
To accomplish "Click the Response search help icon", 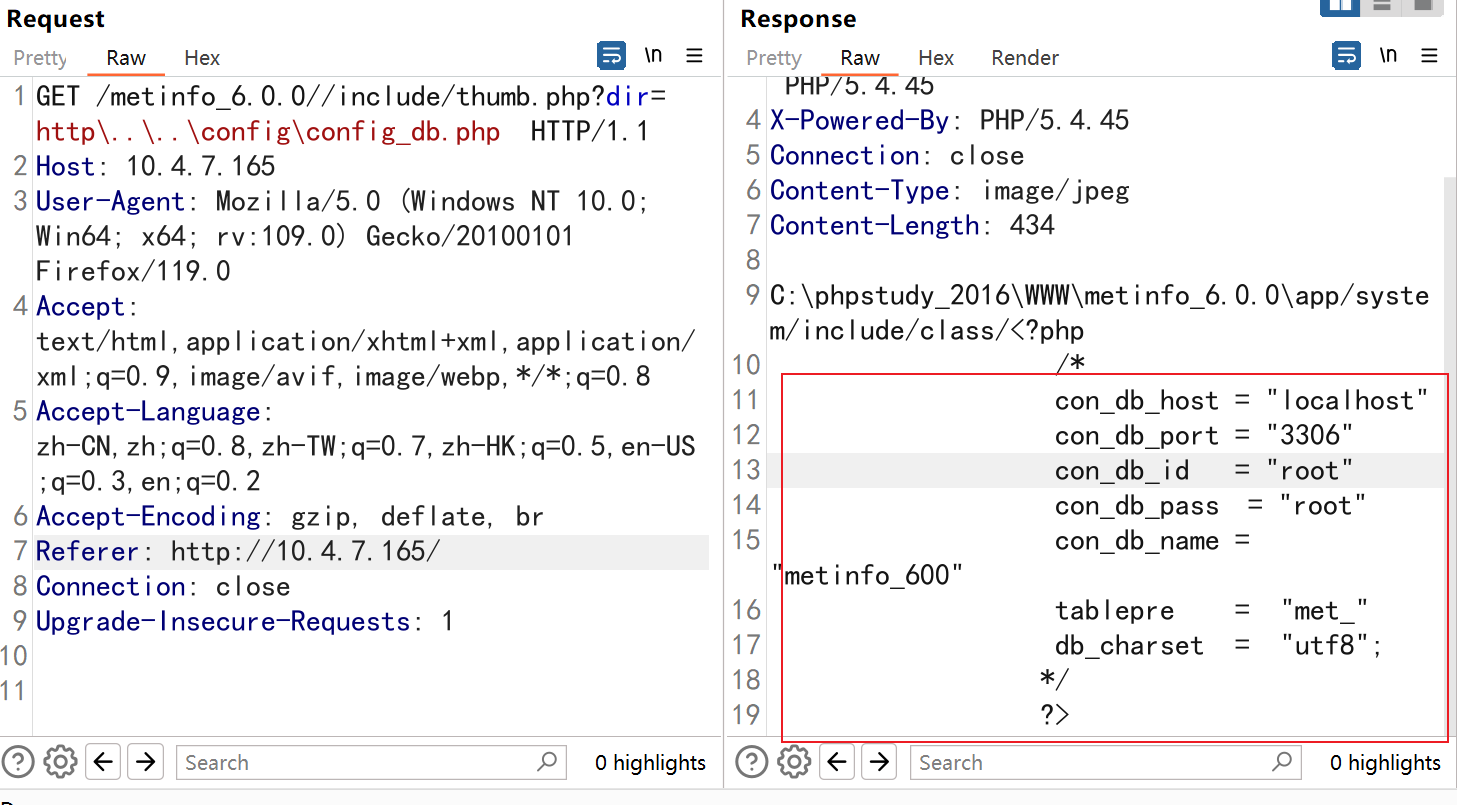I will pos(752,762).
